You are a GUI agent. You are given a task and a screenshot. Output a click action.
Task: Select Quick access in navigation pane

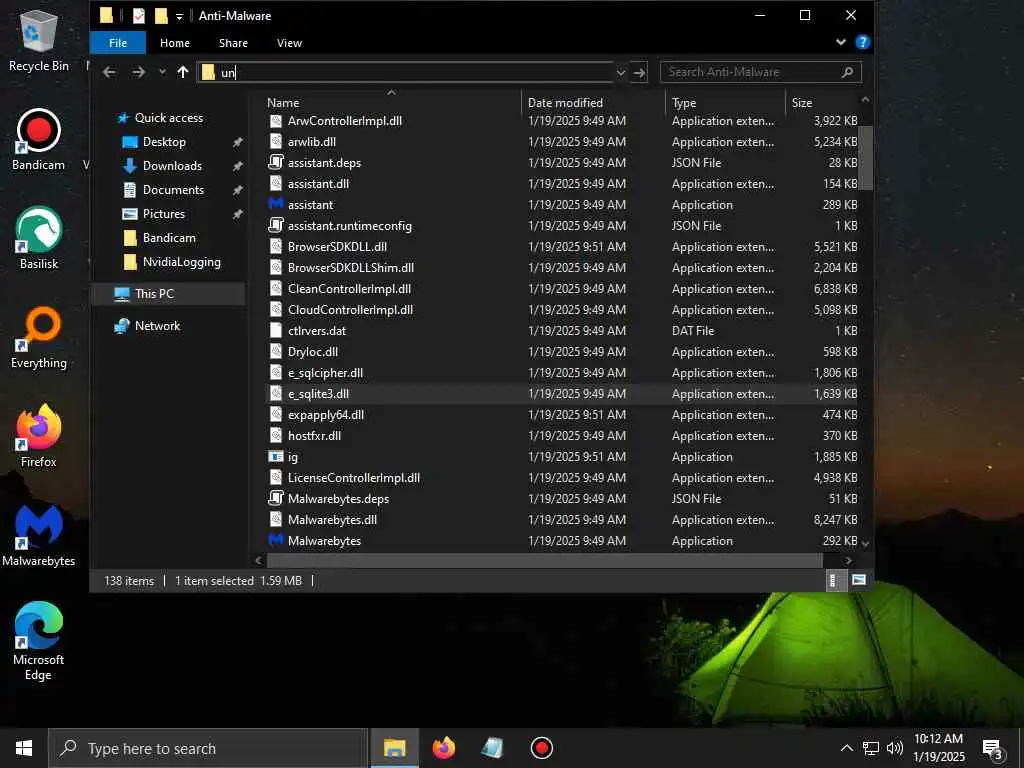(168, 118)
